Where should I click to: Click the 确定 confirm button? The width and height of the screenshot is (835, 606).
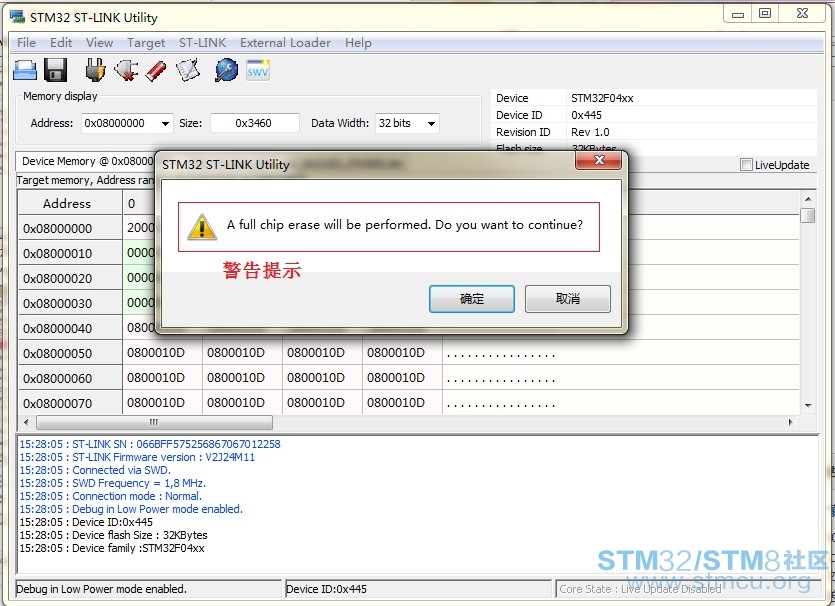[x=472, y=299]
